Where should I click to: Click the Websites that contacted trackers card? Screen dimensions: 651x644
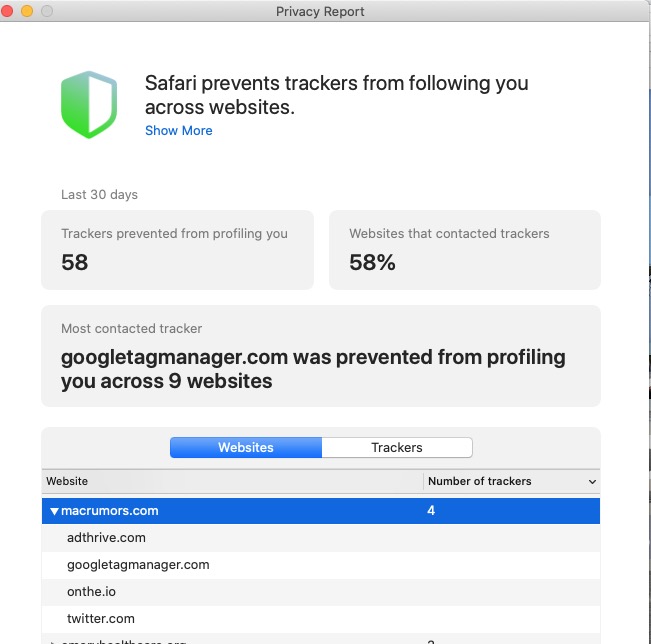[465, 250]
